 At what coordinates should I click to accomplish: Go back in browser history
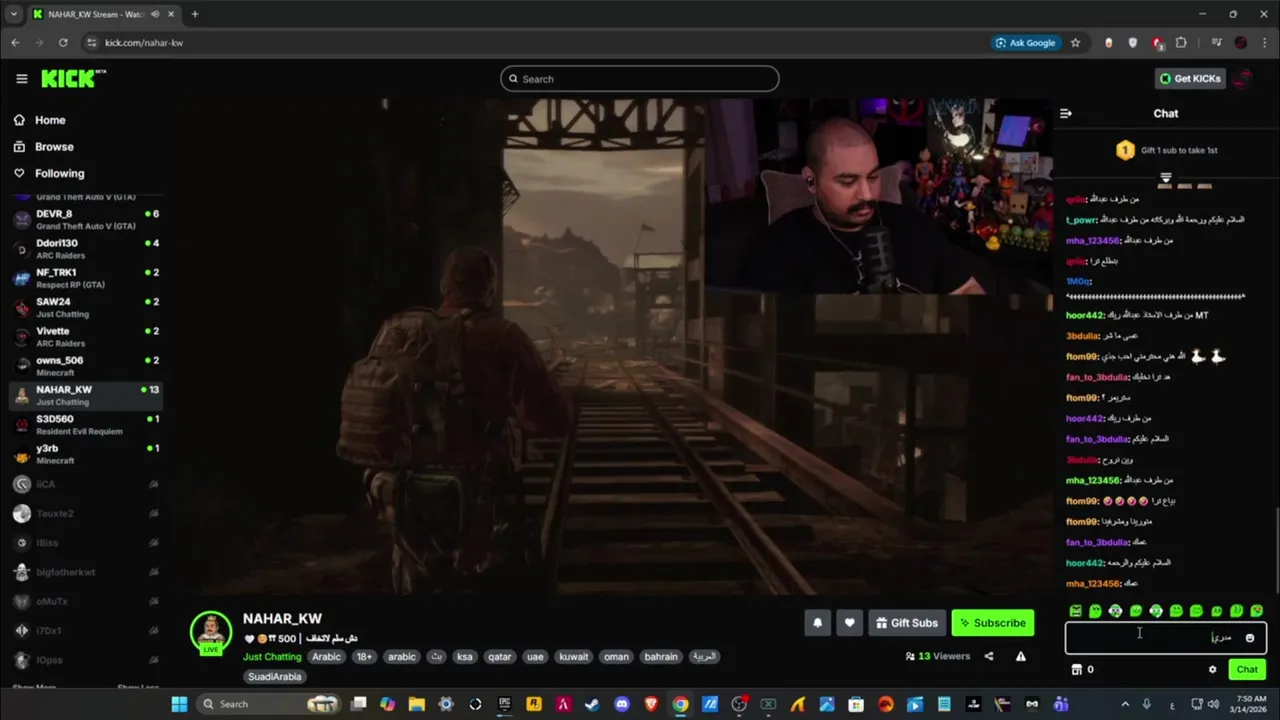pos(15,43)
